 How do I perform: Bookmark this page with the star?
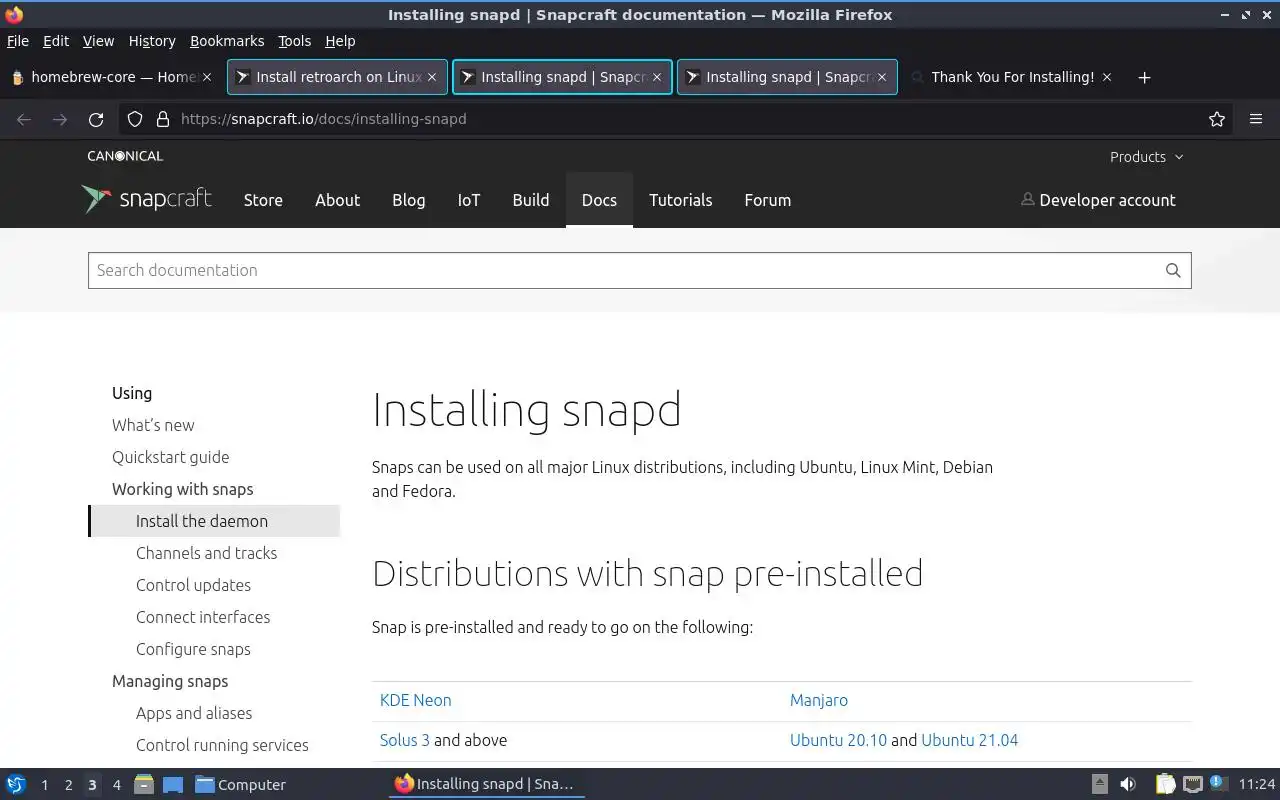tap(1217, 119)
